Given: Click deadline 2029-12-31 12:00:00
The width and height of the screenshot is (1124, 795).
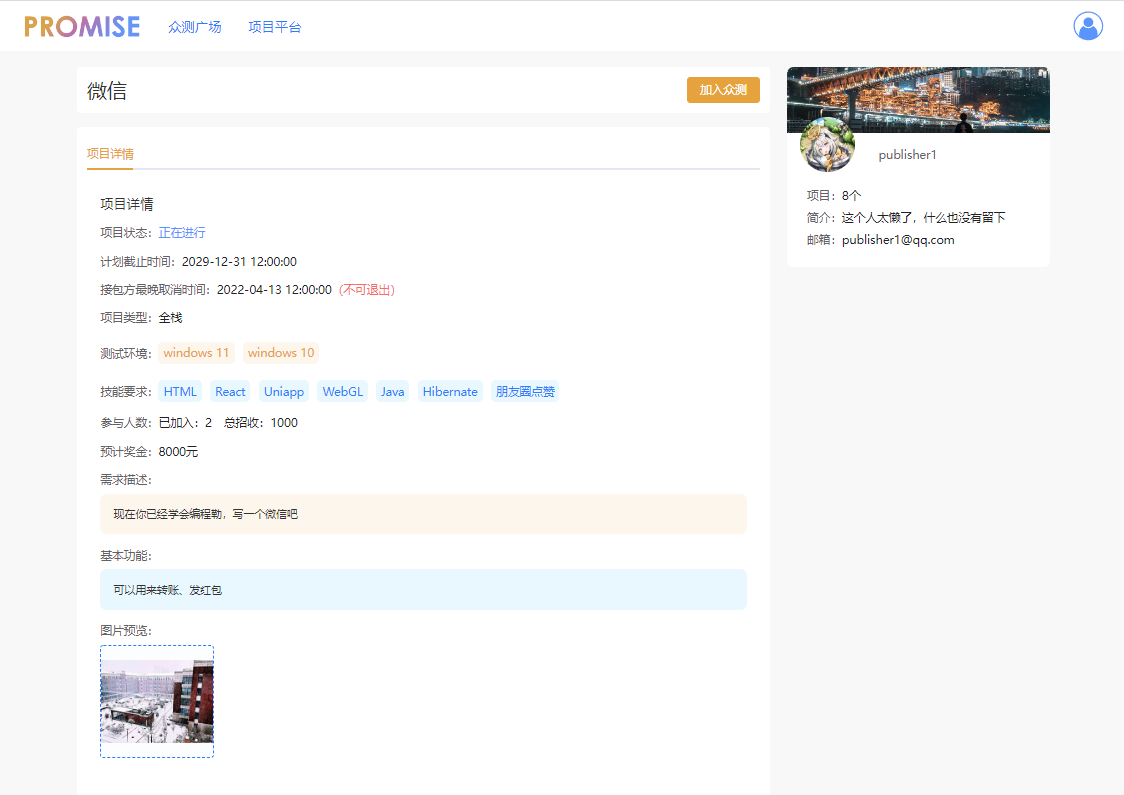Looking at the screenshot, I should [239, 262].
